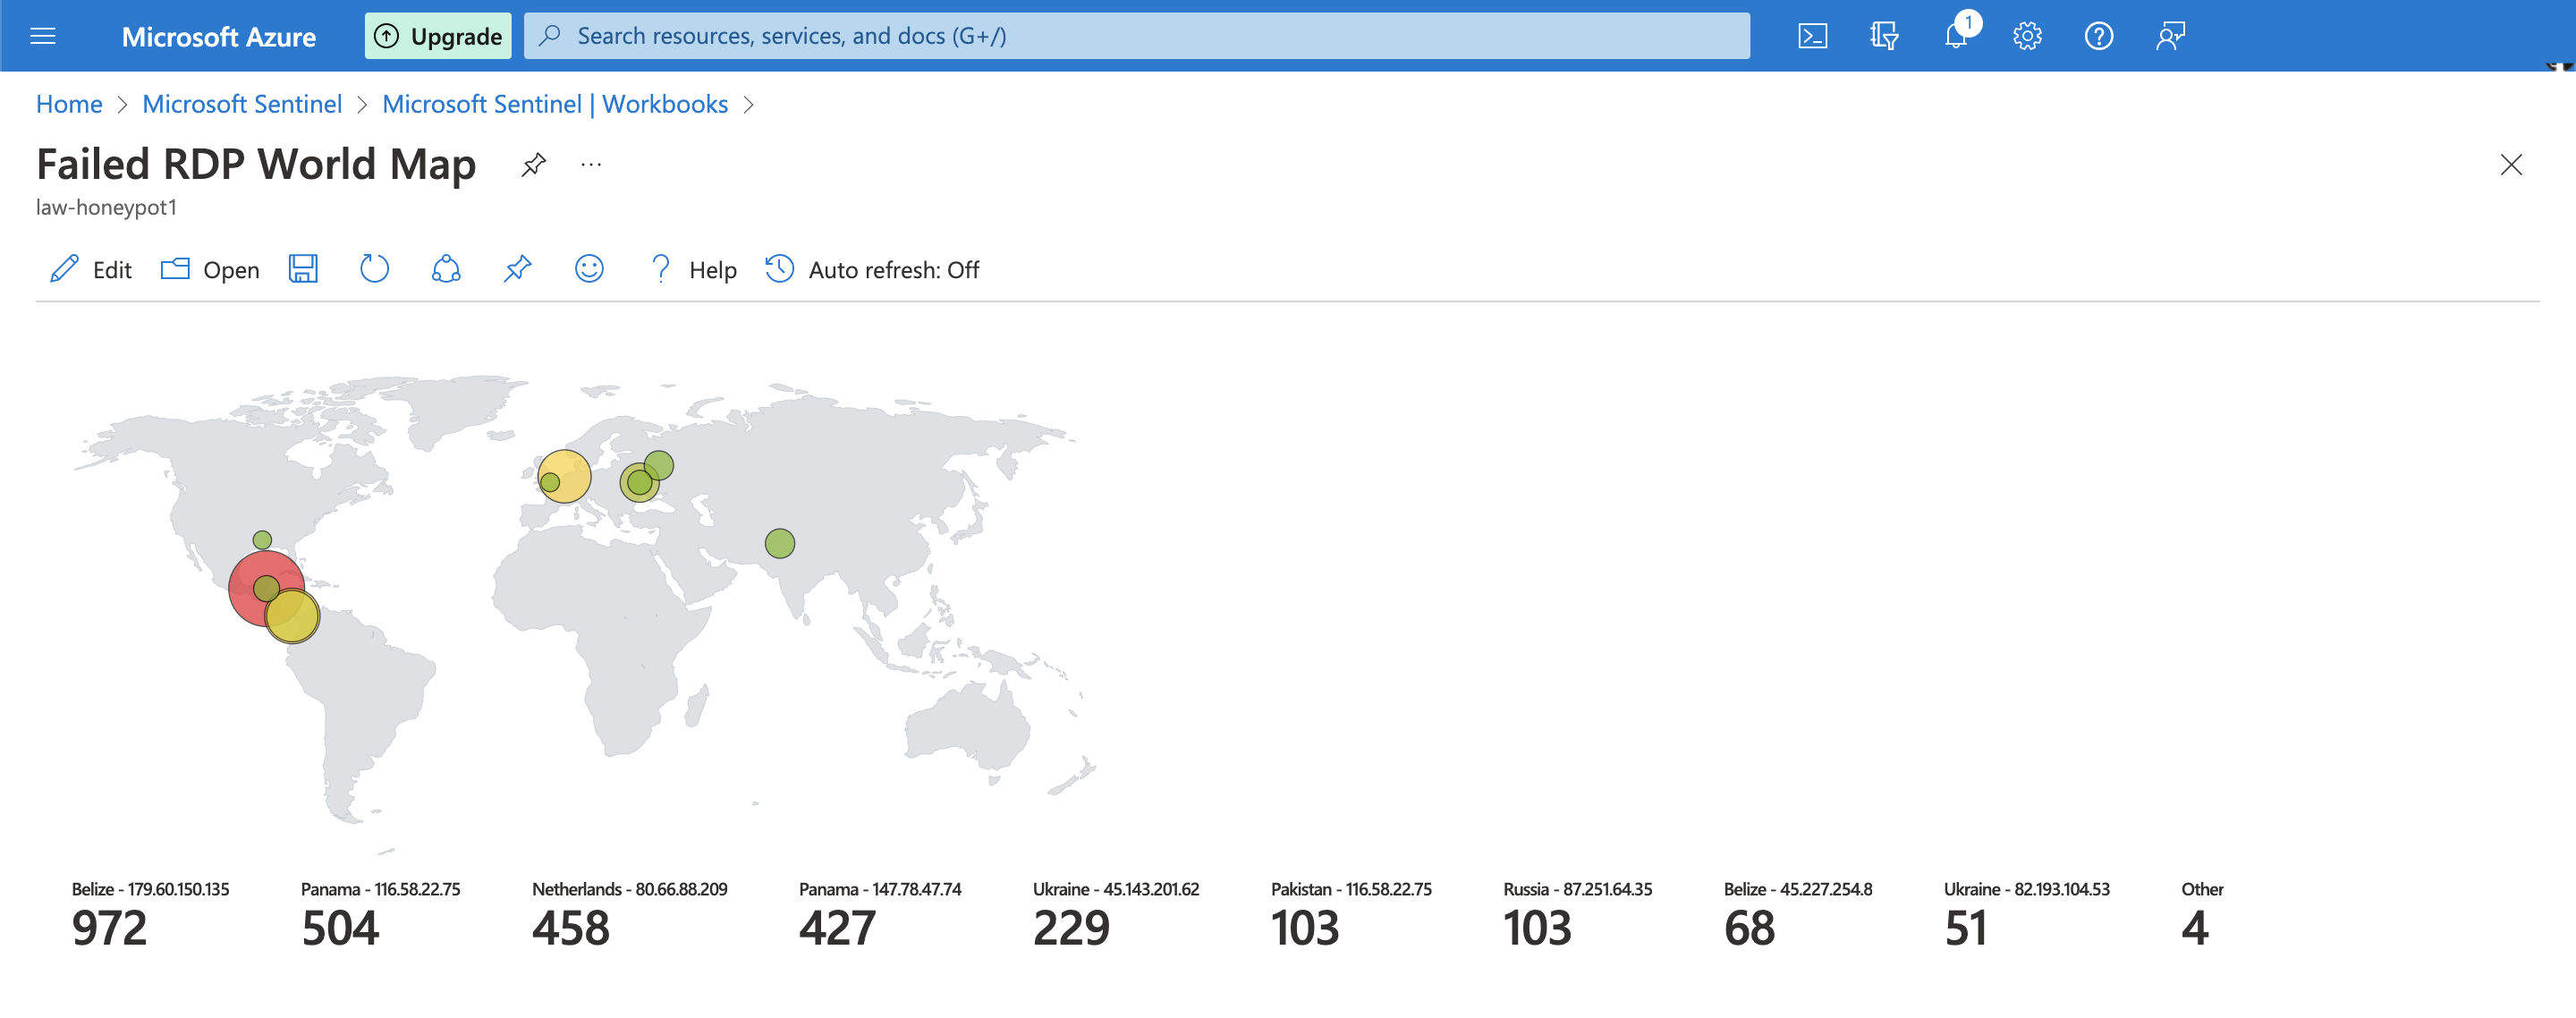Screen dimensions: 2576x1018
Task: Navigate to Home breadcrumb
Action: point(68,103)
